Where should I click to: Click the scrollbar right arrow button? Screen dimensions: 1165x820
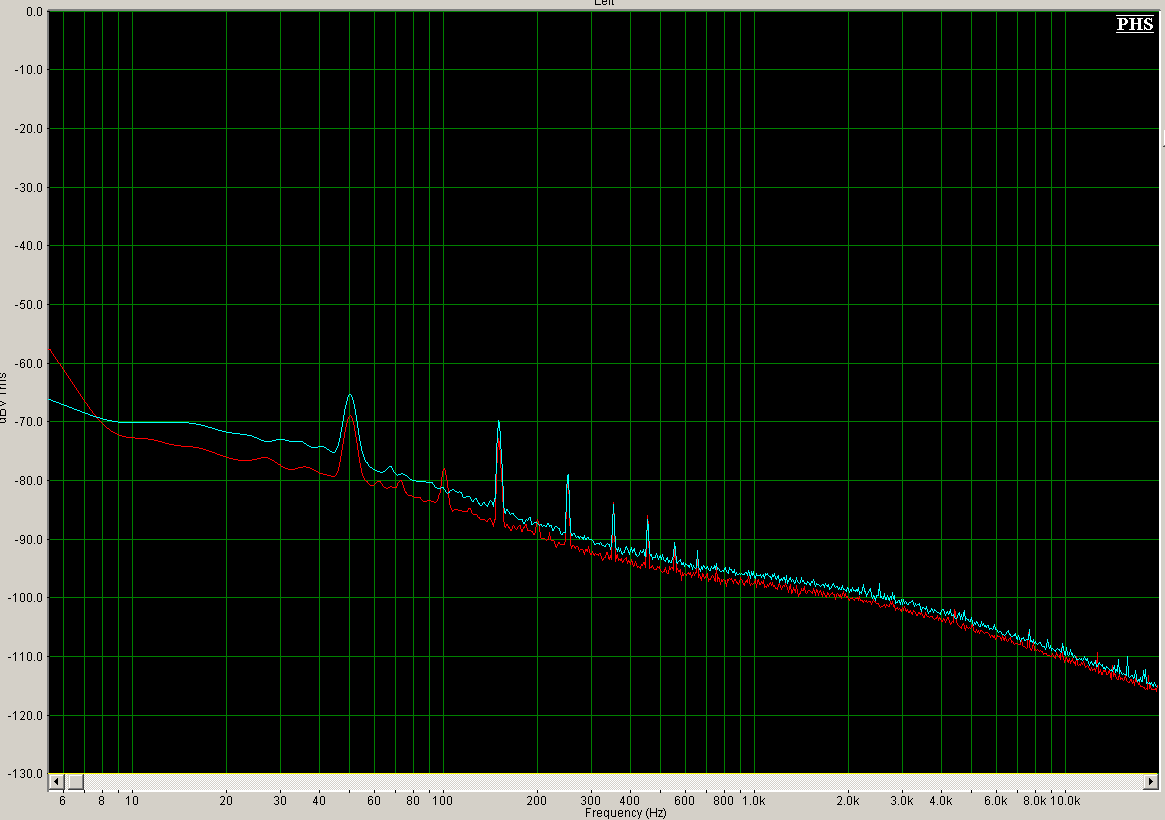coord(1150,781)
